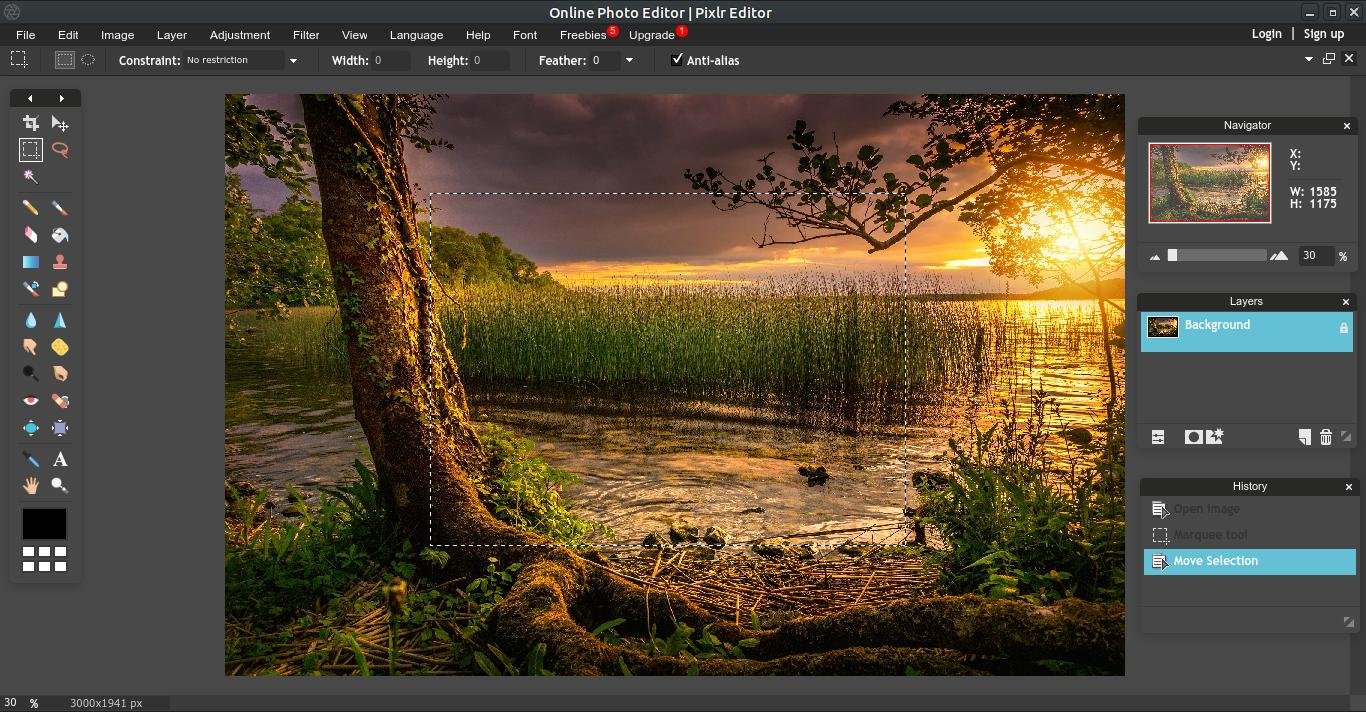Open the Feather value dropdown
The height and width of the screenshot is (712, 1366).
coord(629,60)
